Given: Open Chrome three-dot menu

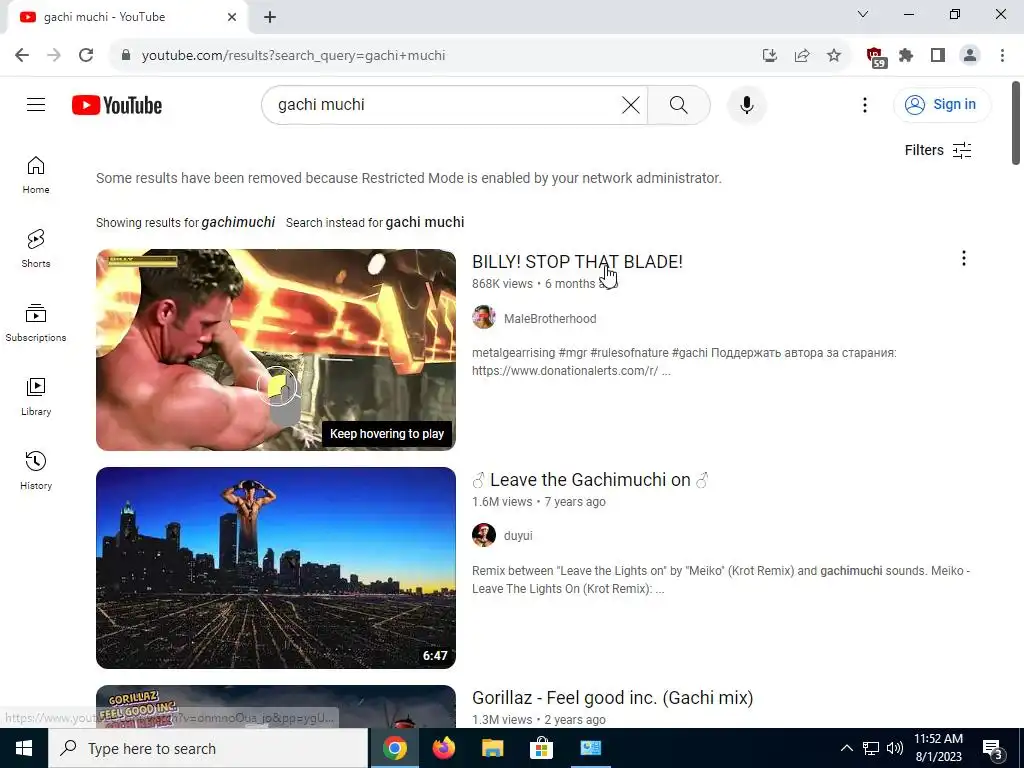Looking at the screenshot, I should pos(1002,56).
